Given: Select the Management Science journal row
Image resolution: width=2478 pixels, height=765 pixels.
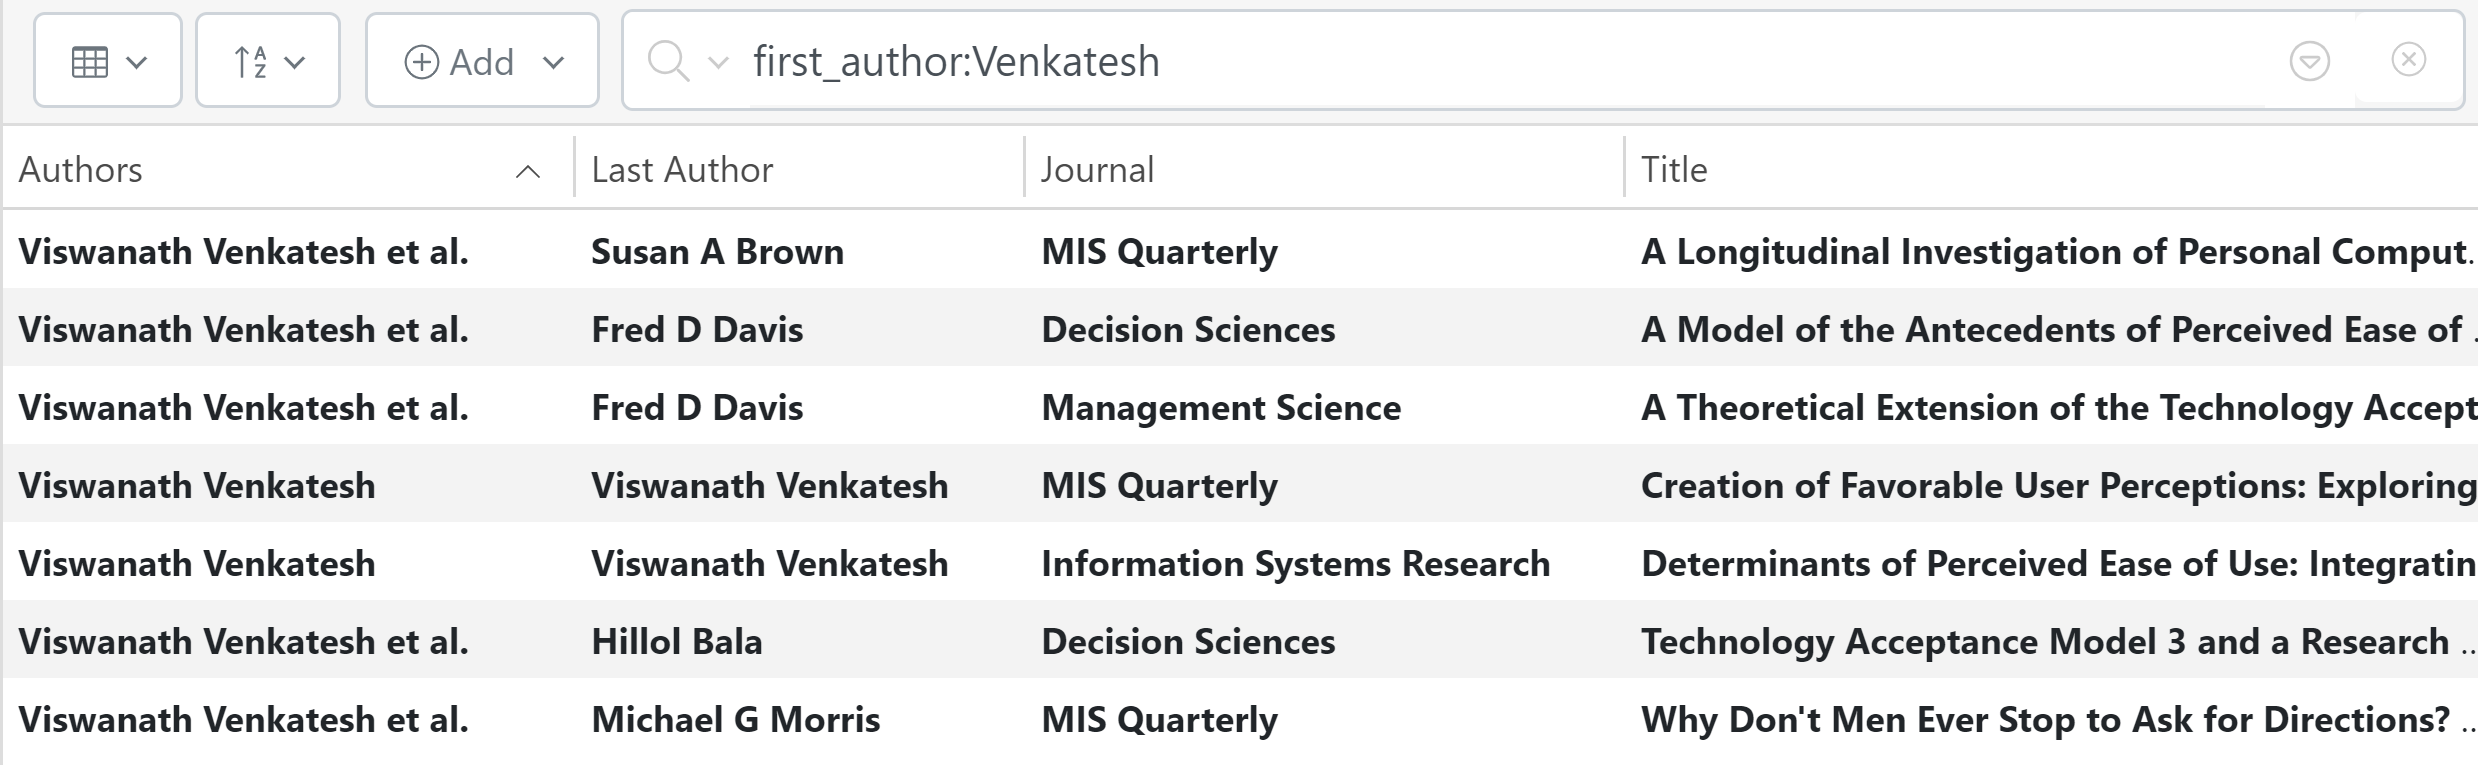Looking at the screenshot, I should (x=1221, y=408).
